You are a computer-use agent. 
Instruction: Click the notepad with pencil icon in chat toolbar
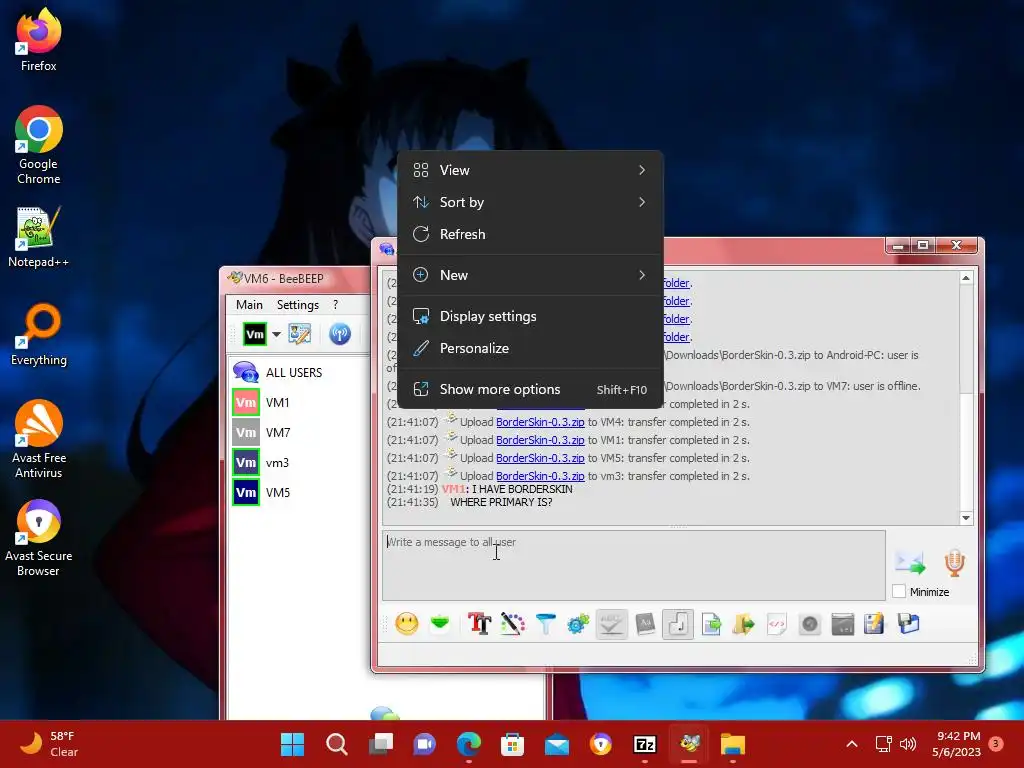(x=874, y=624)
